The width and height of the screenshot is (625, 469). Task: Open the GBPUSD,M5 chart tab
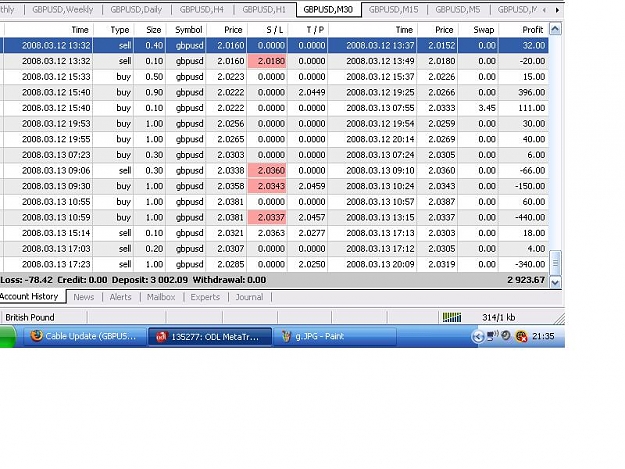tap(458, 10)
